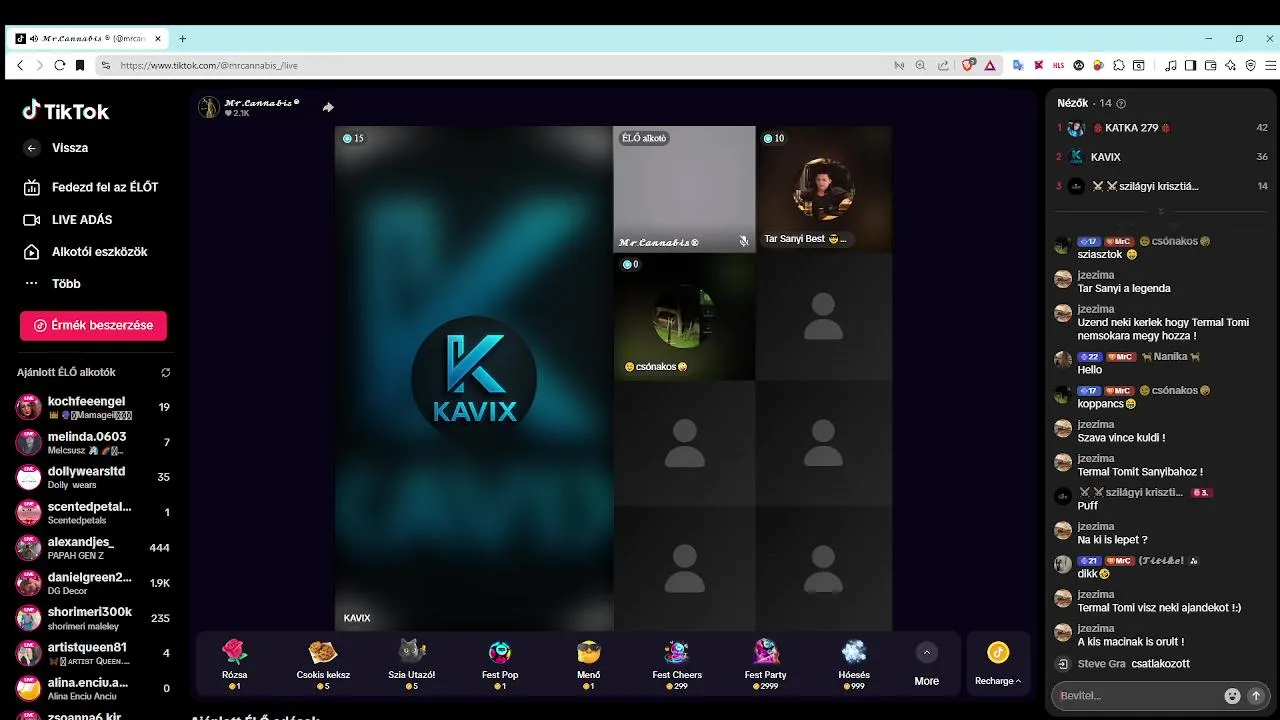Click the share page icon in address bar
The image size is (1280, 720).
coord(942,65)
